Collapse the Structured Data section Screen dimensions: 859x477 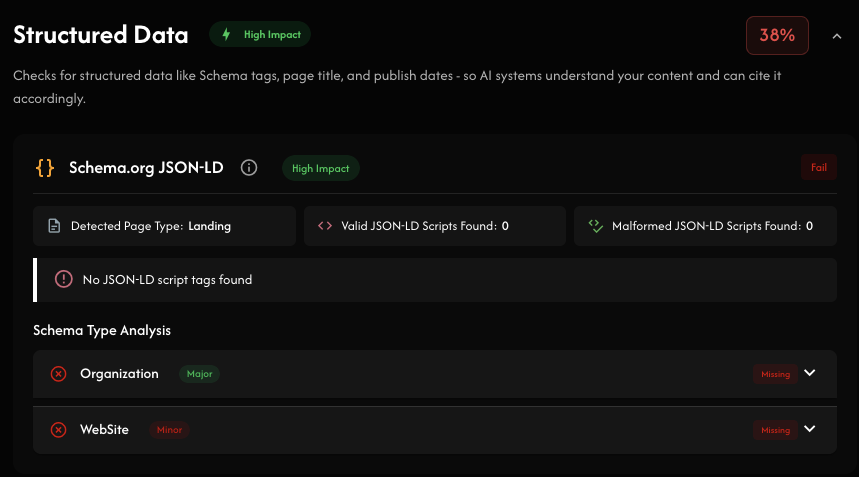pos(836,36)
